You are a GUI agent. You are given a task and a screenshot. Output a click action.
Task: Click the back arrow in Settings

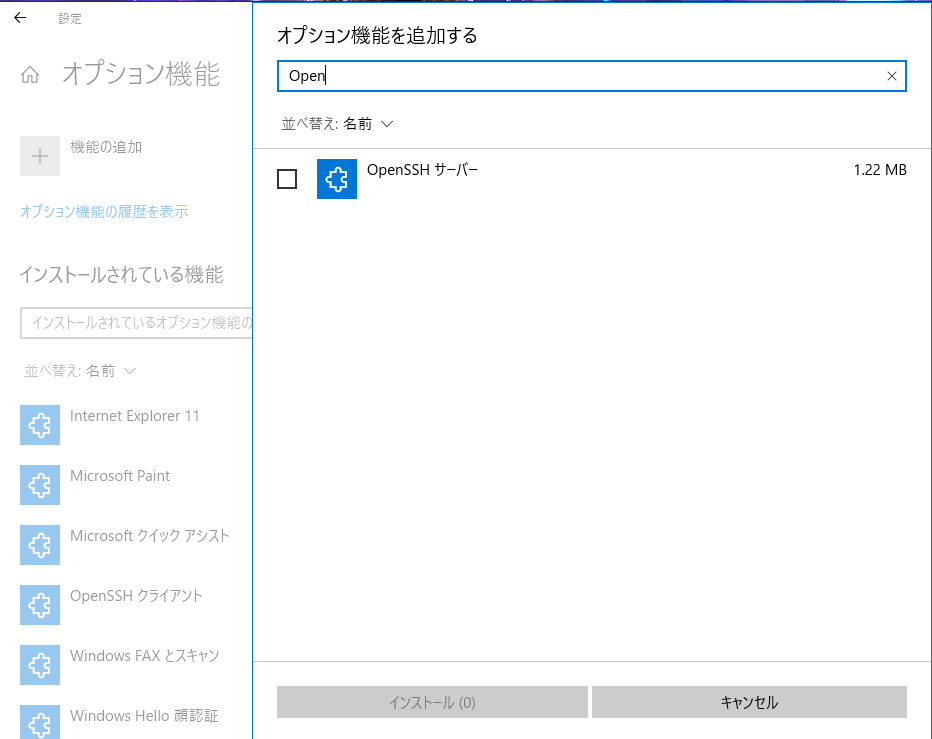pyautogui.click(x=20, y=18)
